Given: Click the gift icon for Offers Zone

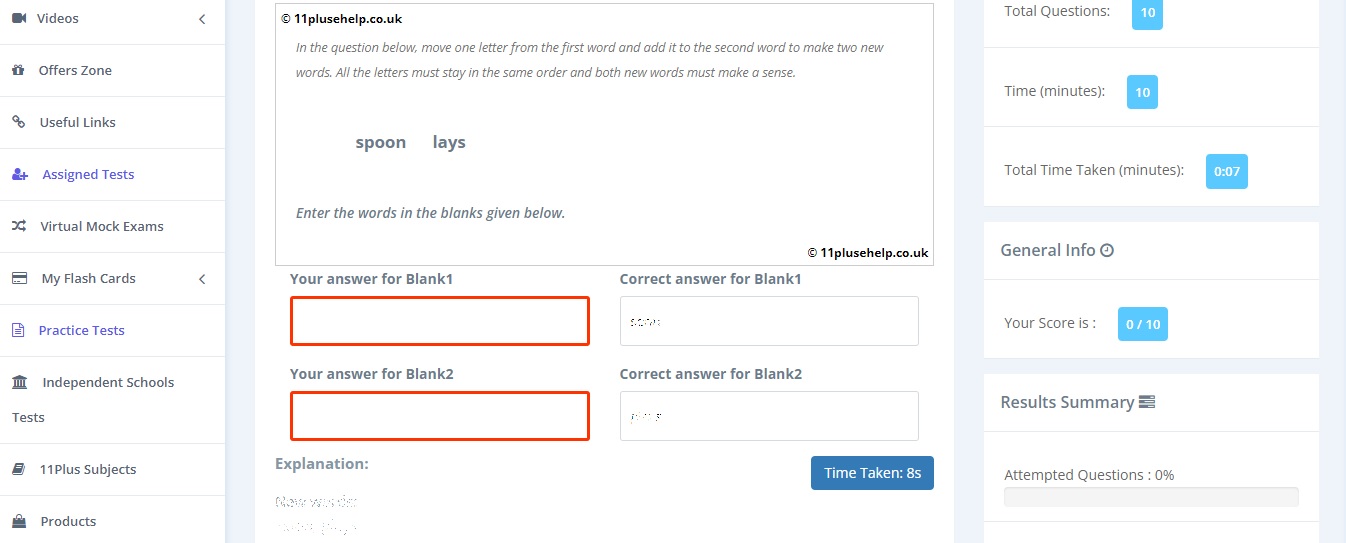Looking at the screenshot, I should coord(18,70).
